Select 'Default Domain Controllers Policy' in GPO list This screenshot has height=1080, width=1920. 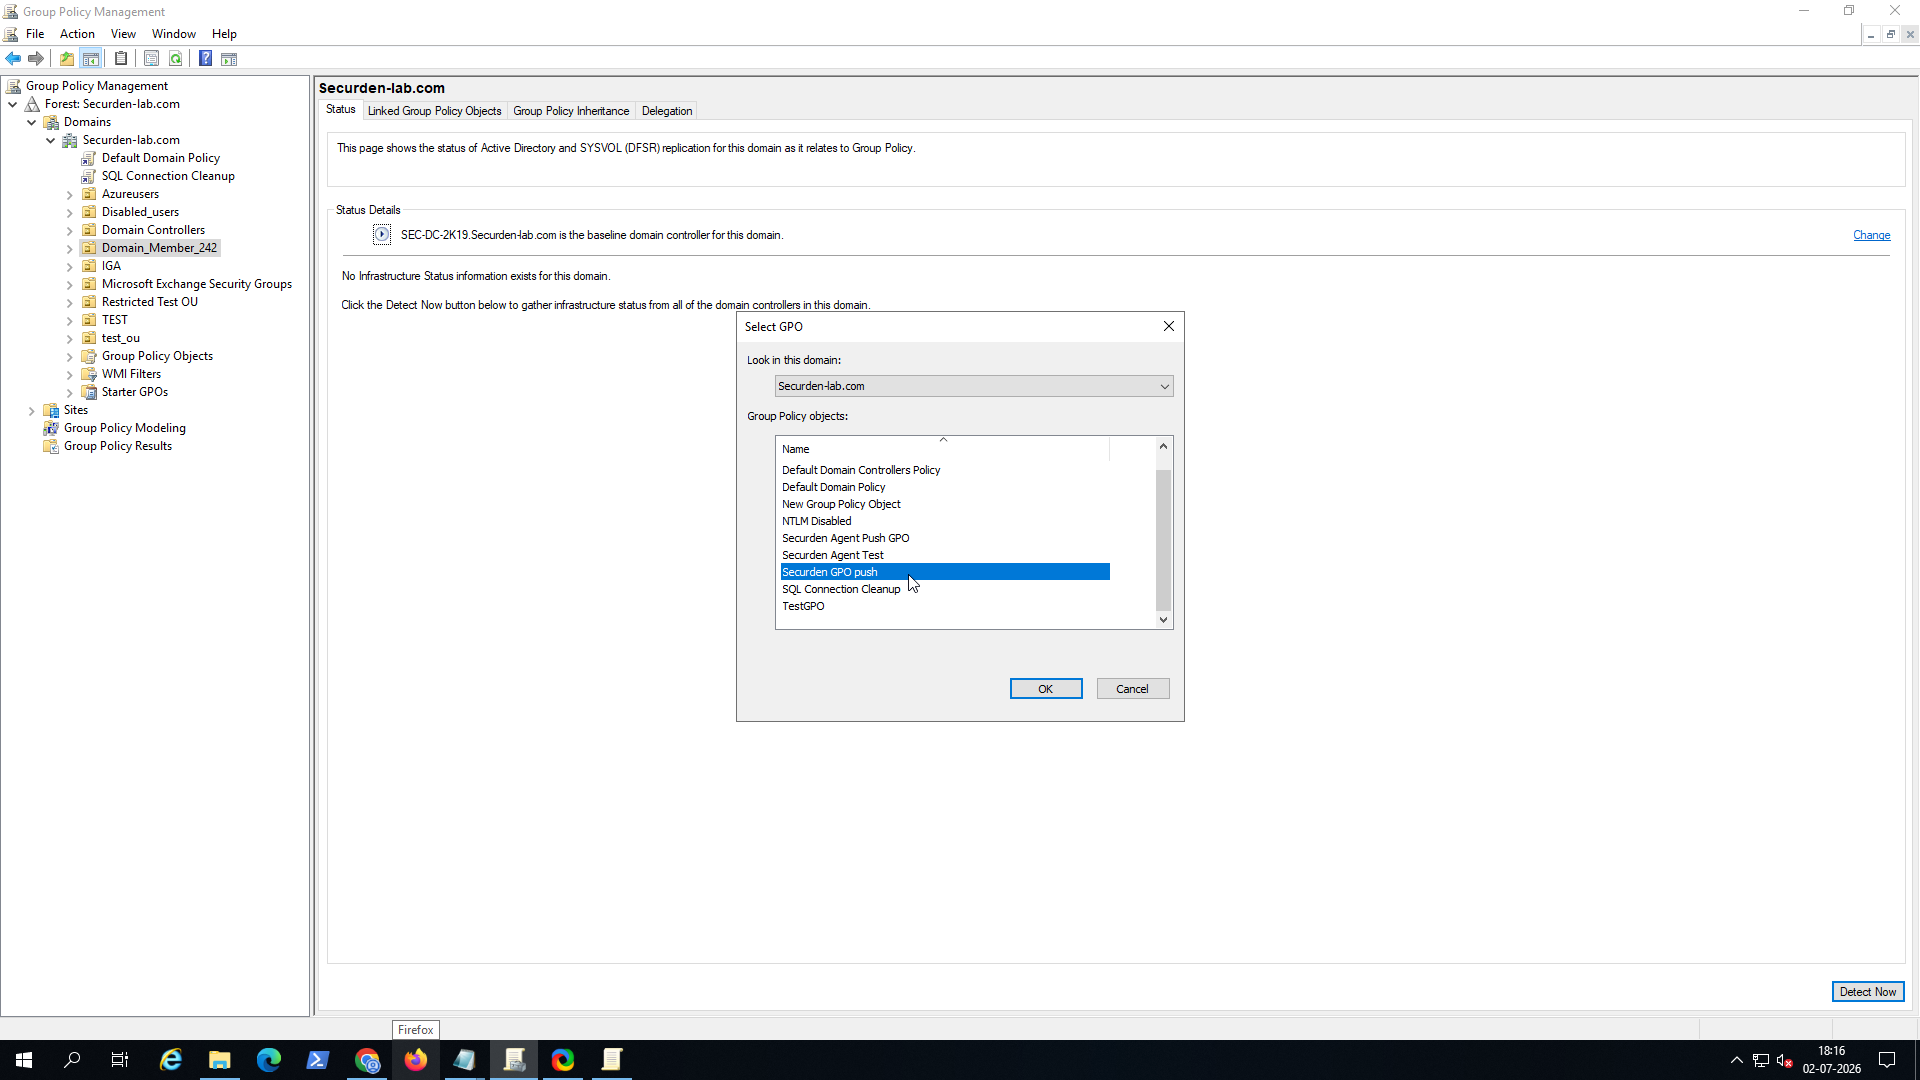tap(861, 470)
